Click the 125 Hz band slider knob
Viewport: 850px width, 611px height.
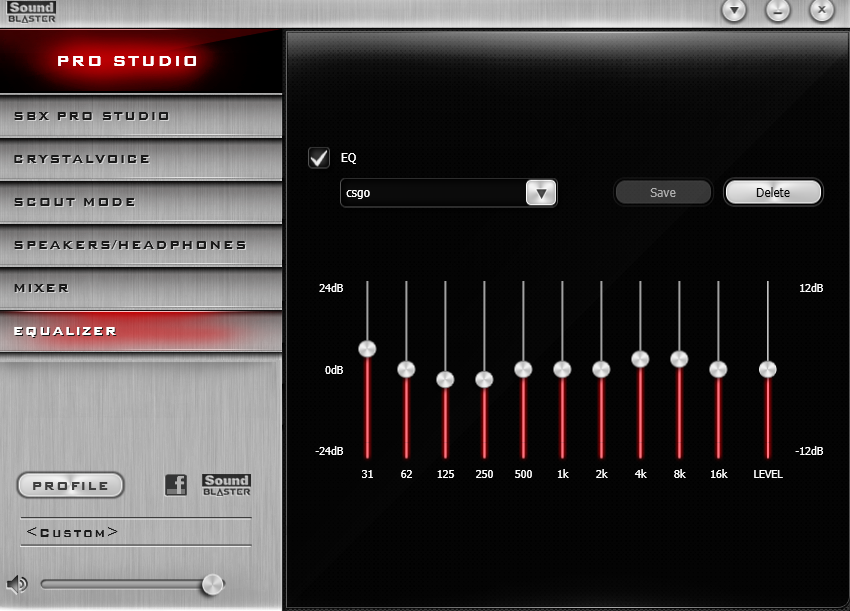(x=445, y=380)
